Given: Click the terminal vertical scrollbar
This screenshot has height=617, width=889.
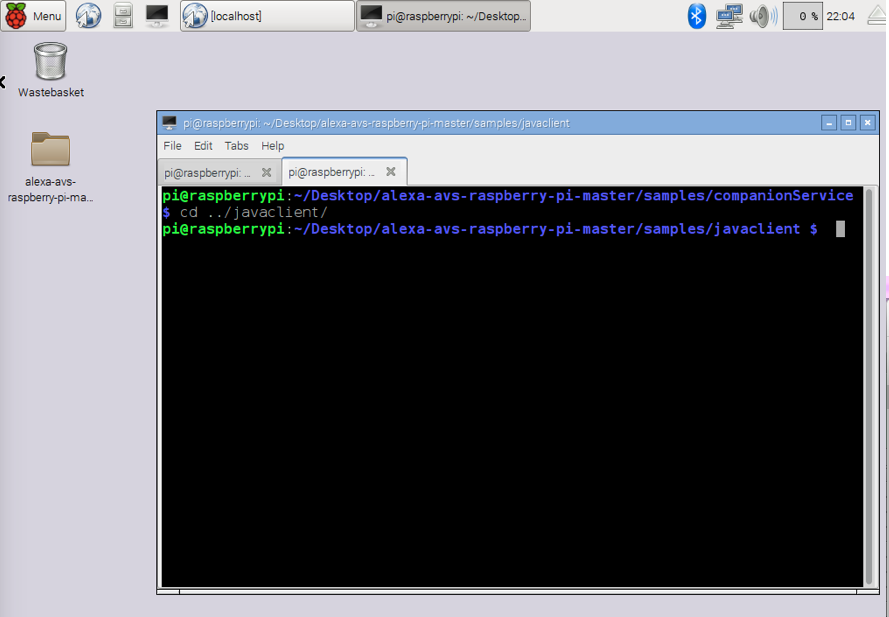Looking at the screenshot, I should tap(869, 387).
